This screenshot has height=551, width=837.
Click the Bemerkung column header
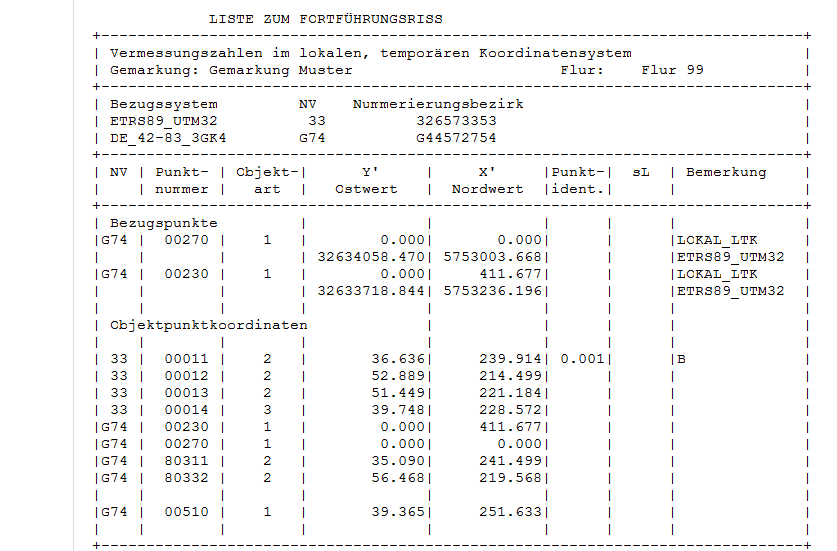click(x=726, y=172)
